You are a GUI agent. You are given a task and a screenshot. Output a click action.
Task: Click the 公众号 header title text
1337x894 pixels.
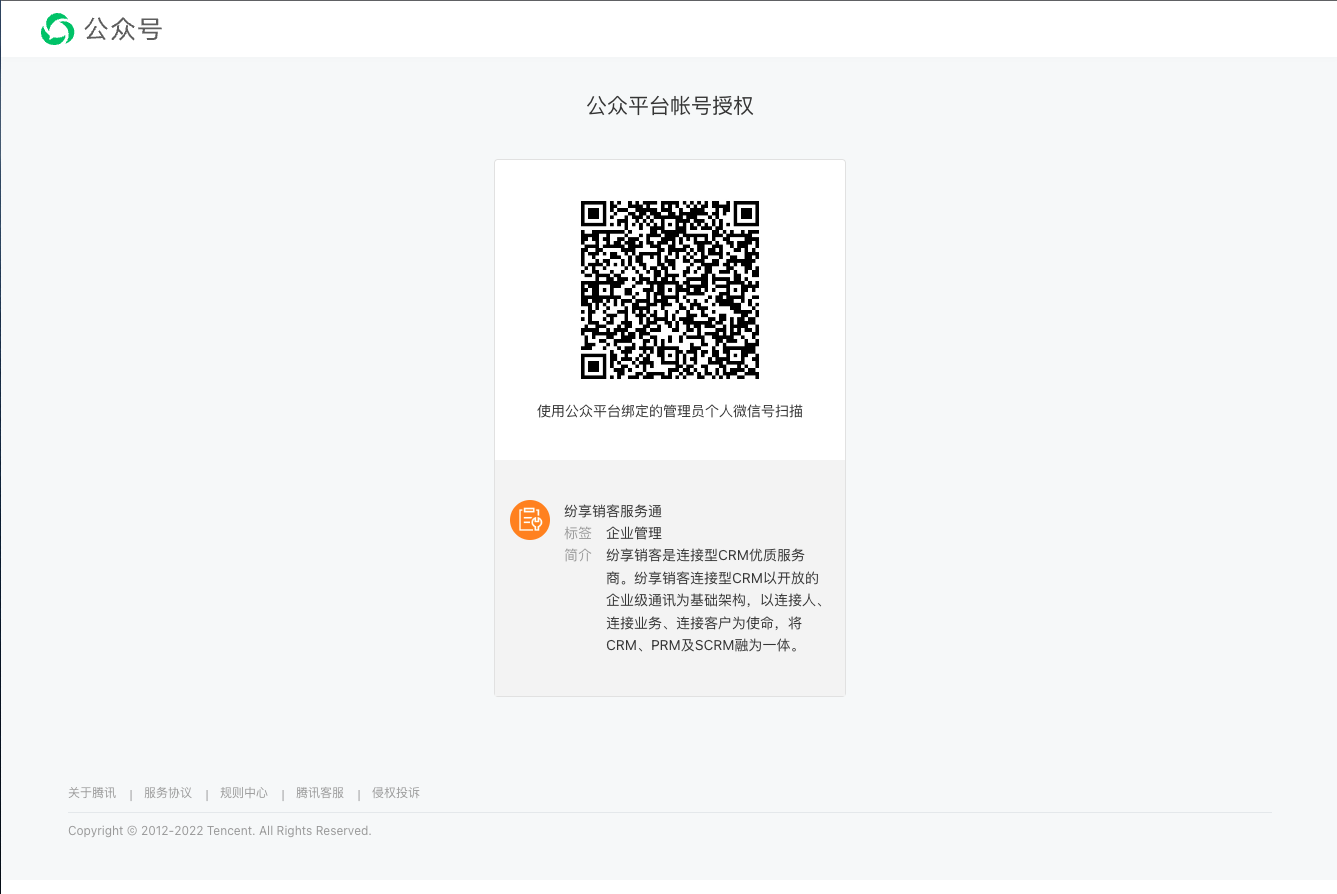click(x=123, y=30)
